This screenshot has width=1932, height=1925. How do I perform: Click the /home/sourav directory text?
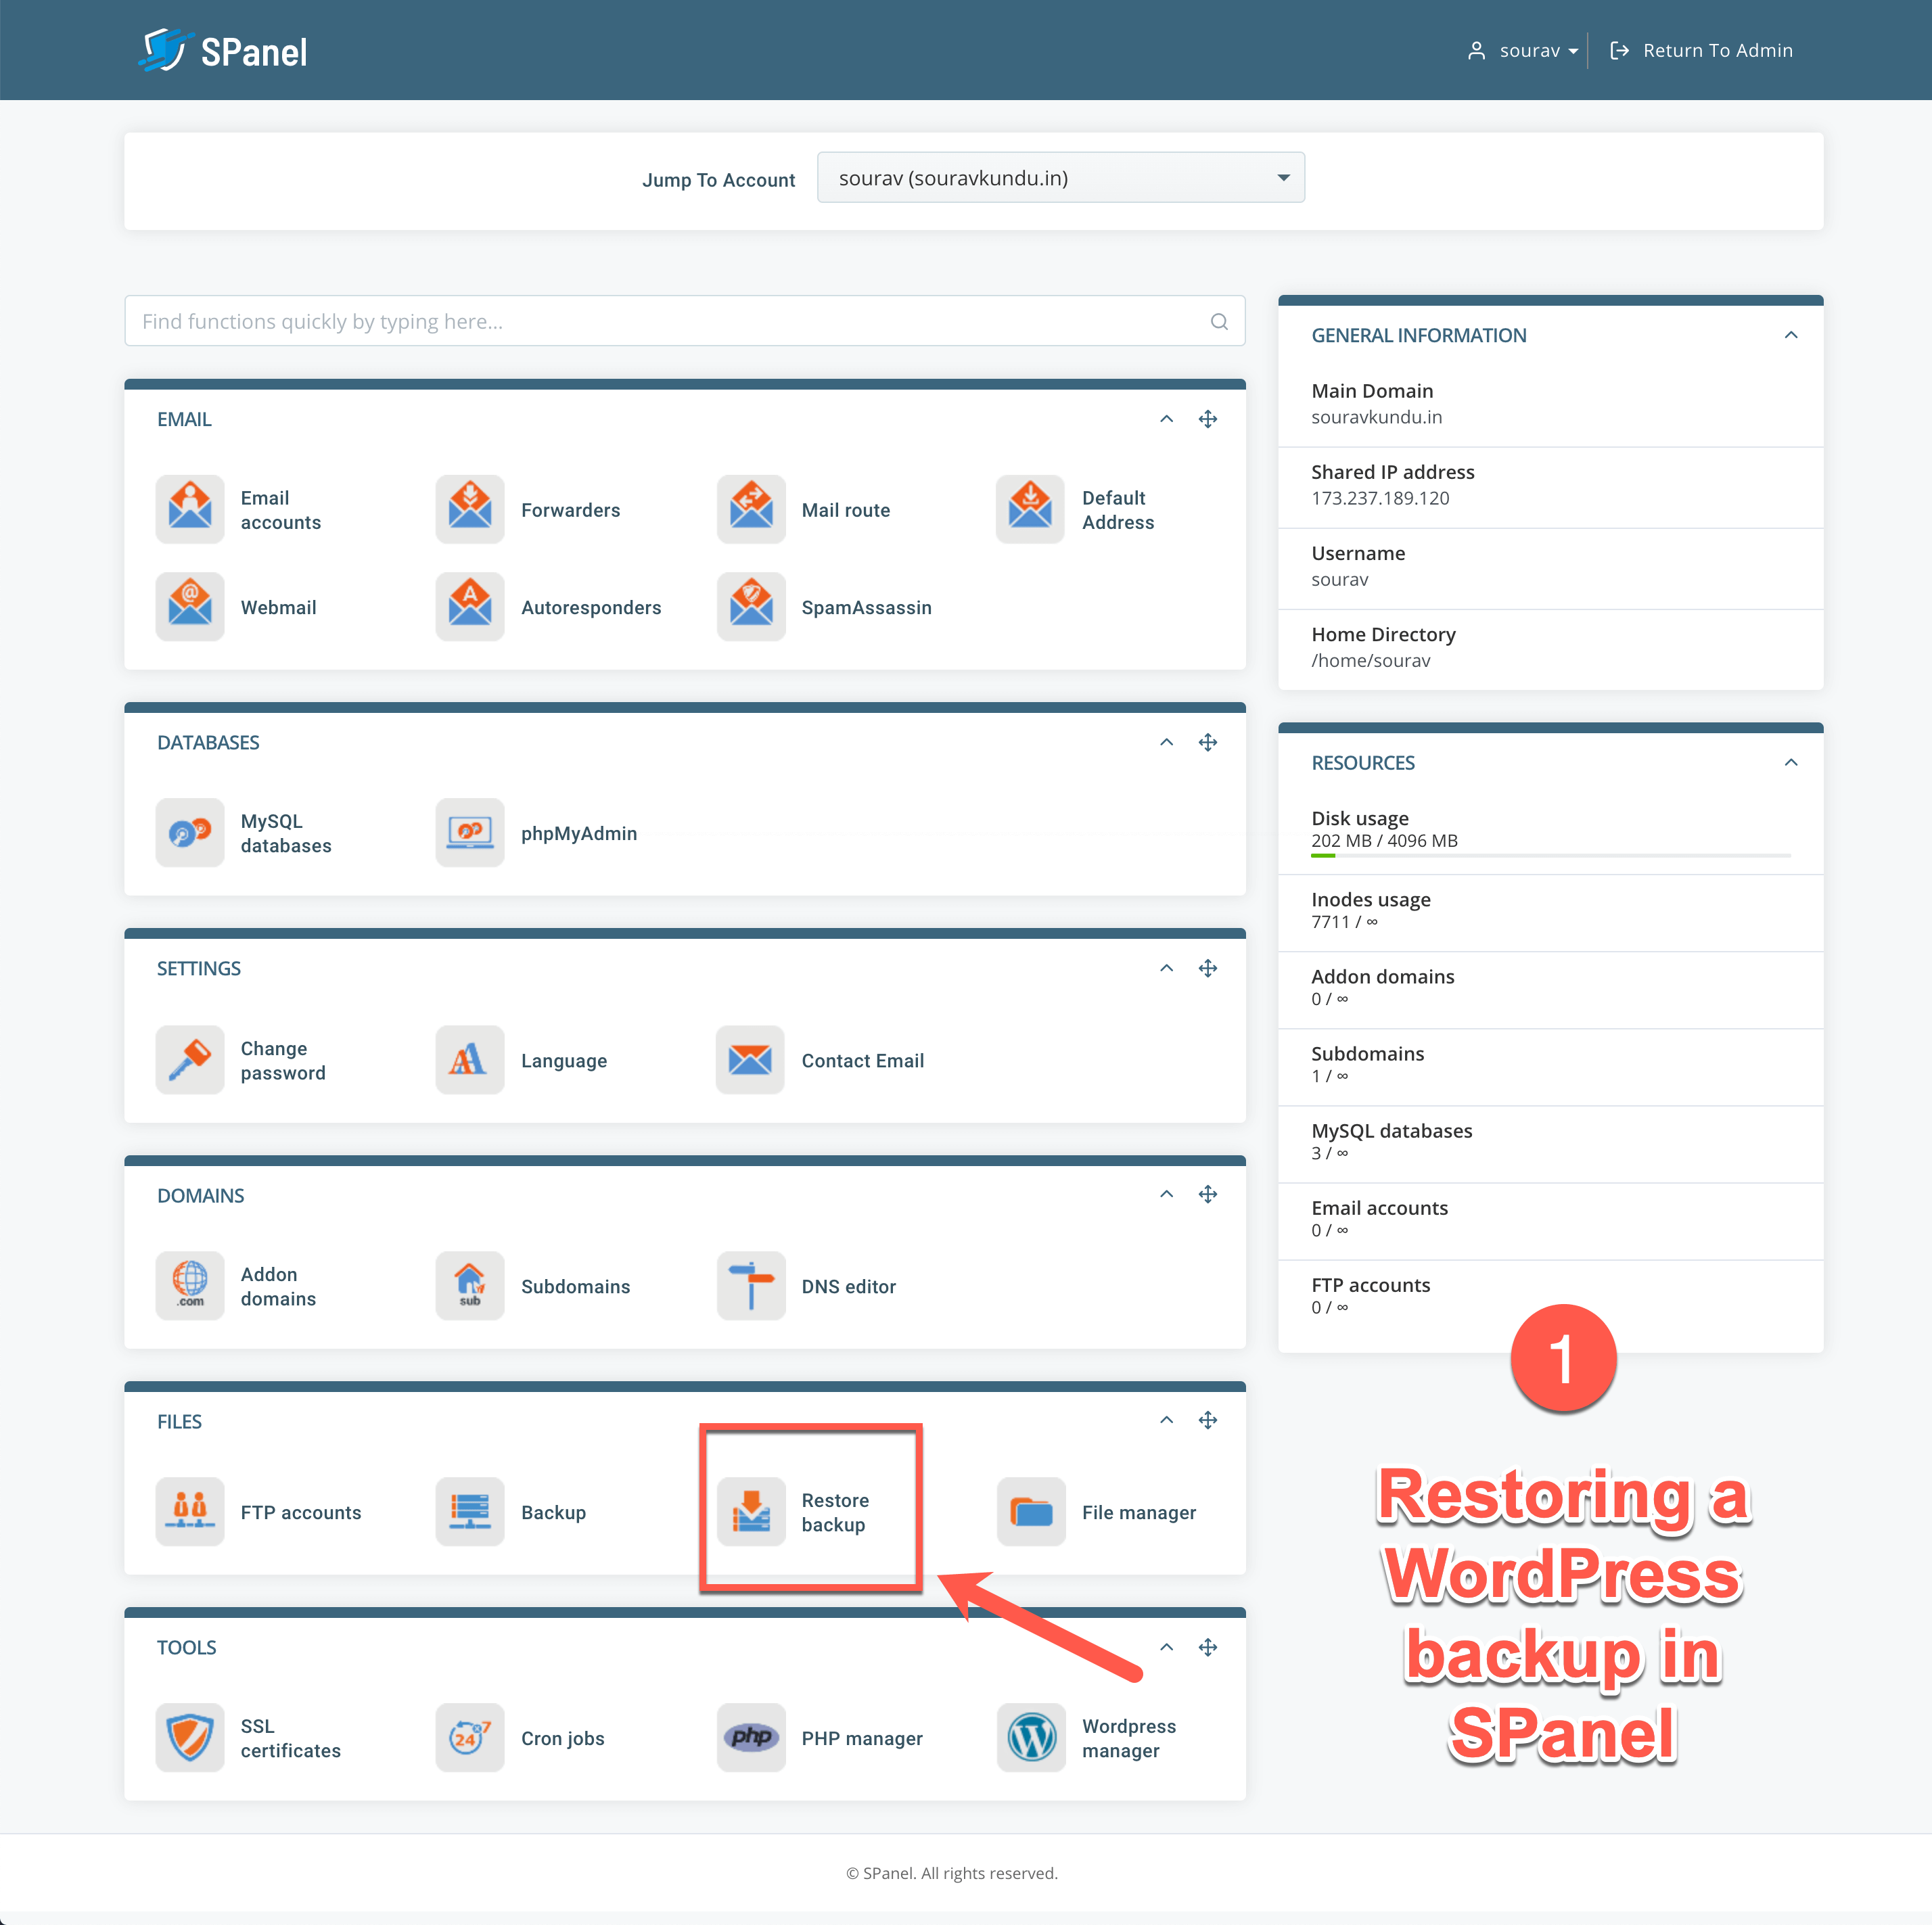[x=1370, y=660]
